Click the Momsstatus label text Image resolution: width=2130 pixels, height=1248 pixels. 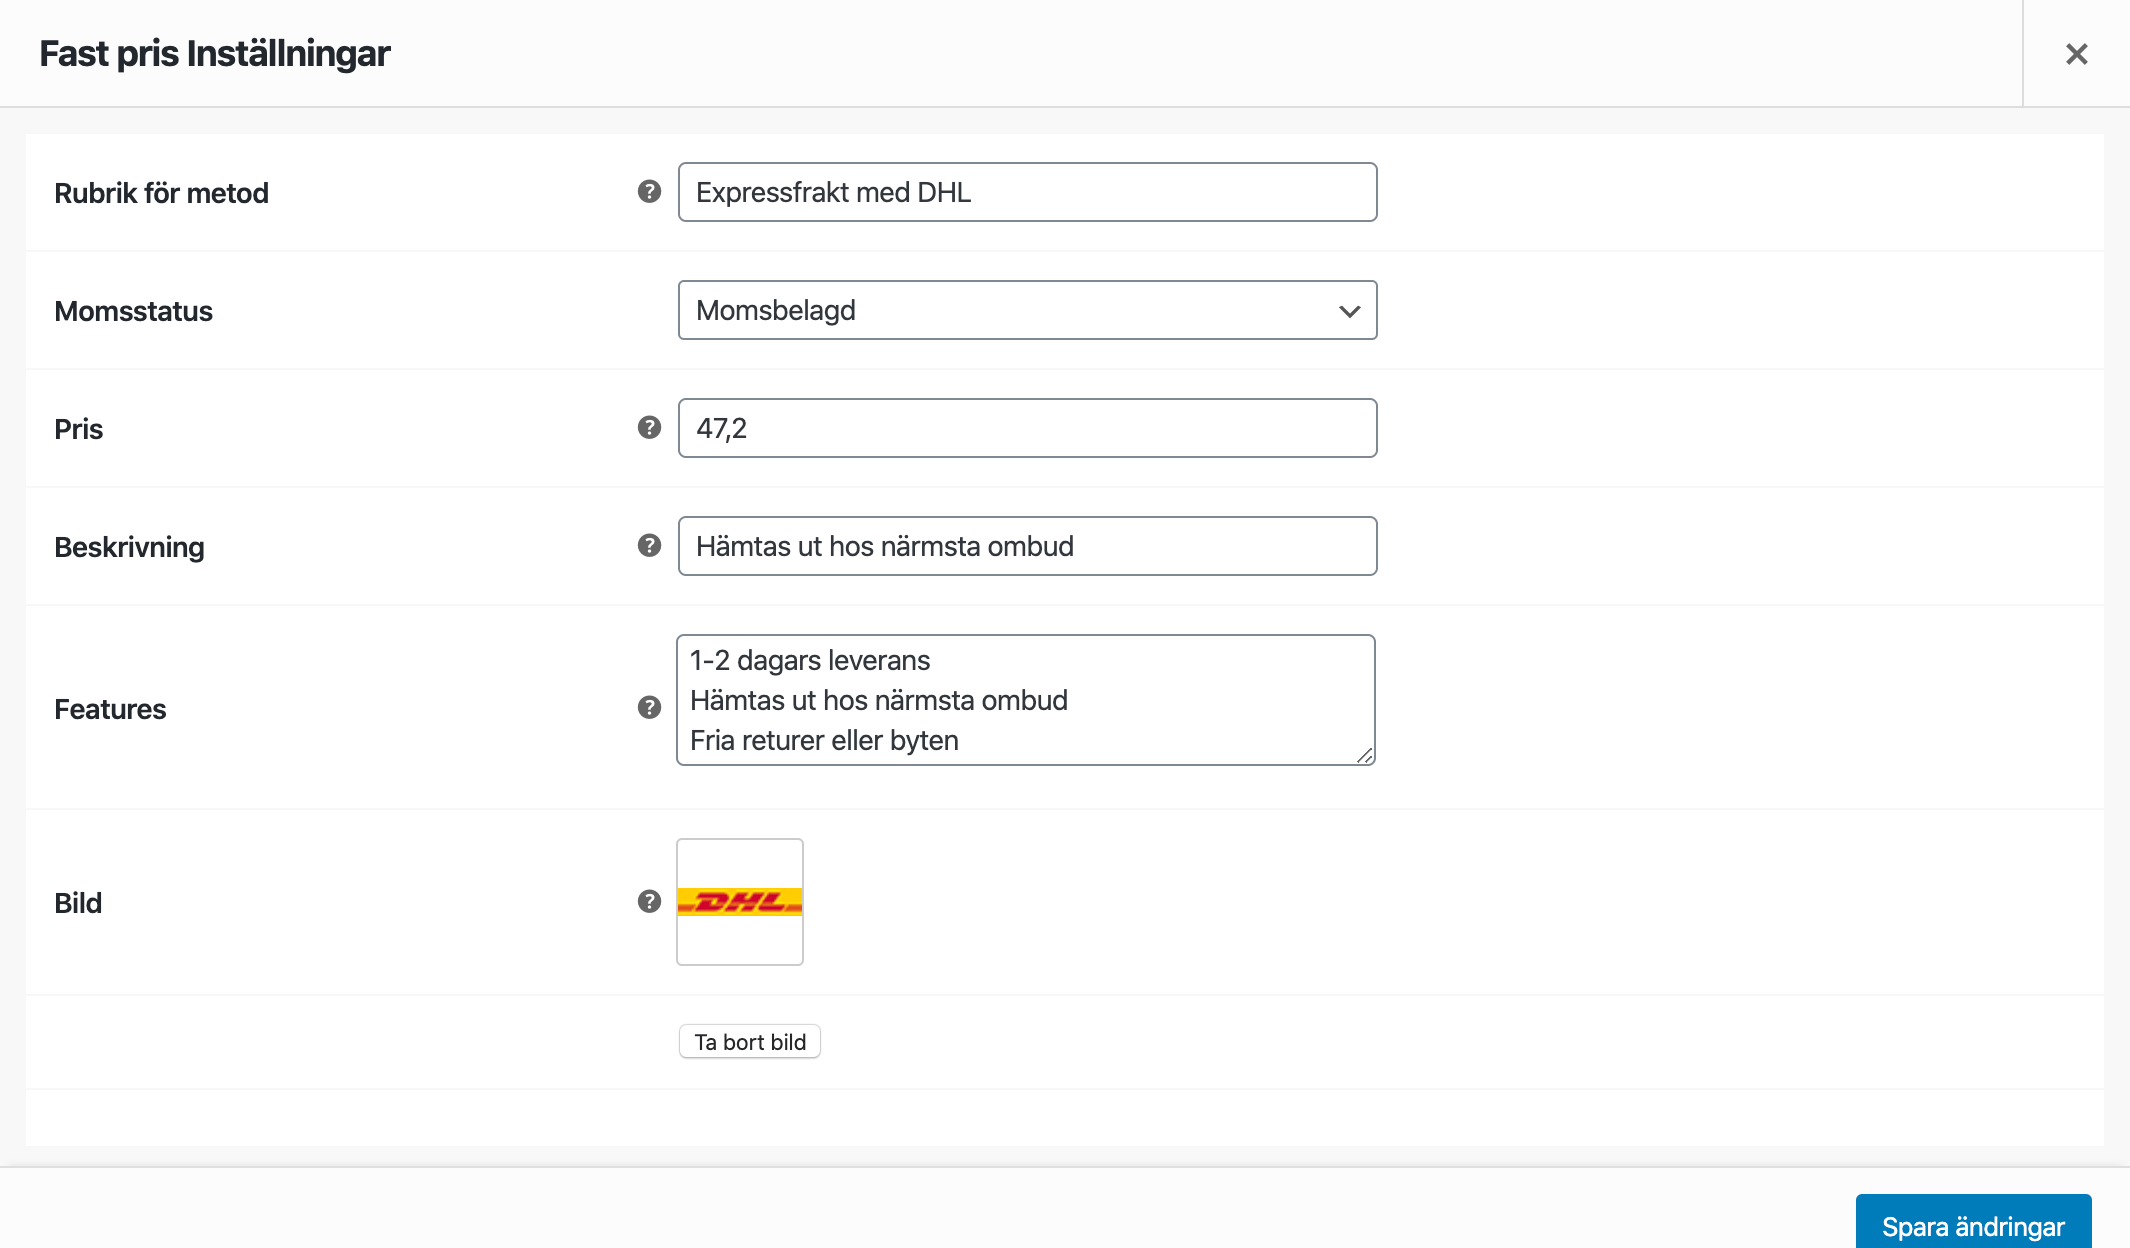coord(133,311)
